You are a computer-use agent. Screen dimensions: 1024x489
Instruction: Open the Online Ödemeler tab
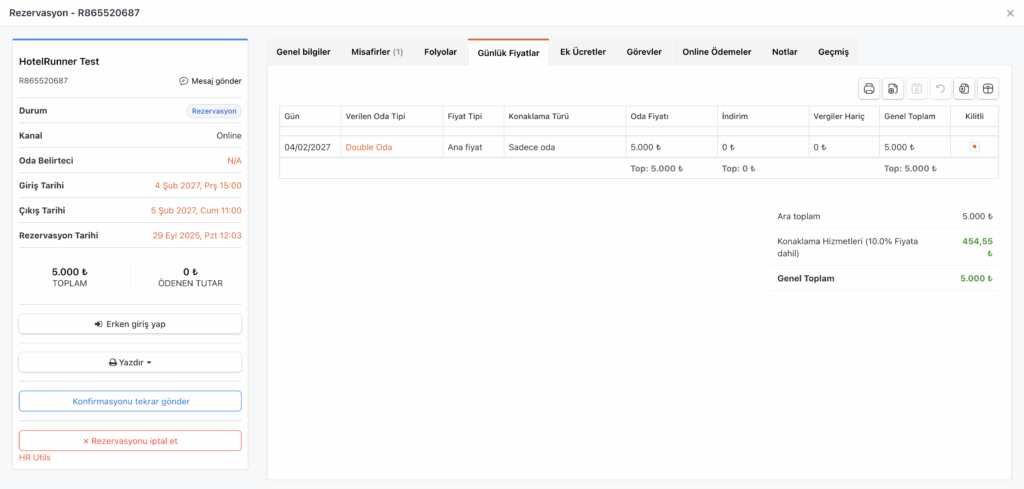coord(716,52)
